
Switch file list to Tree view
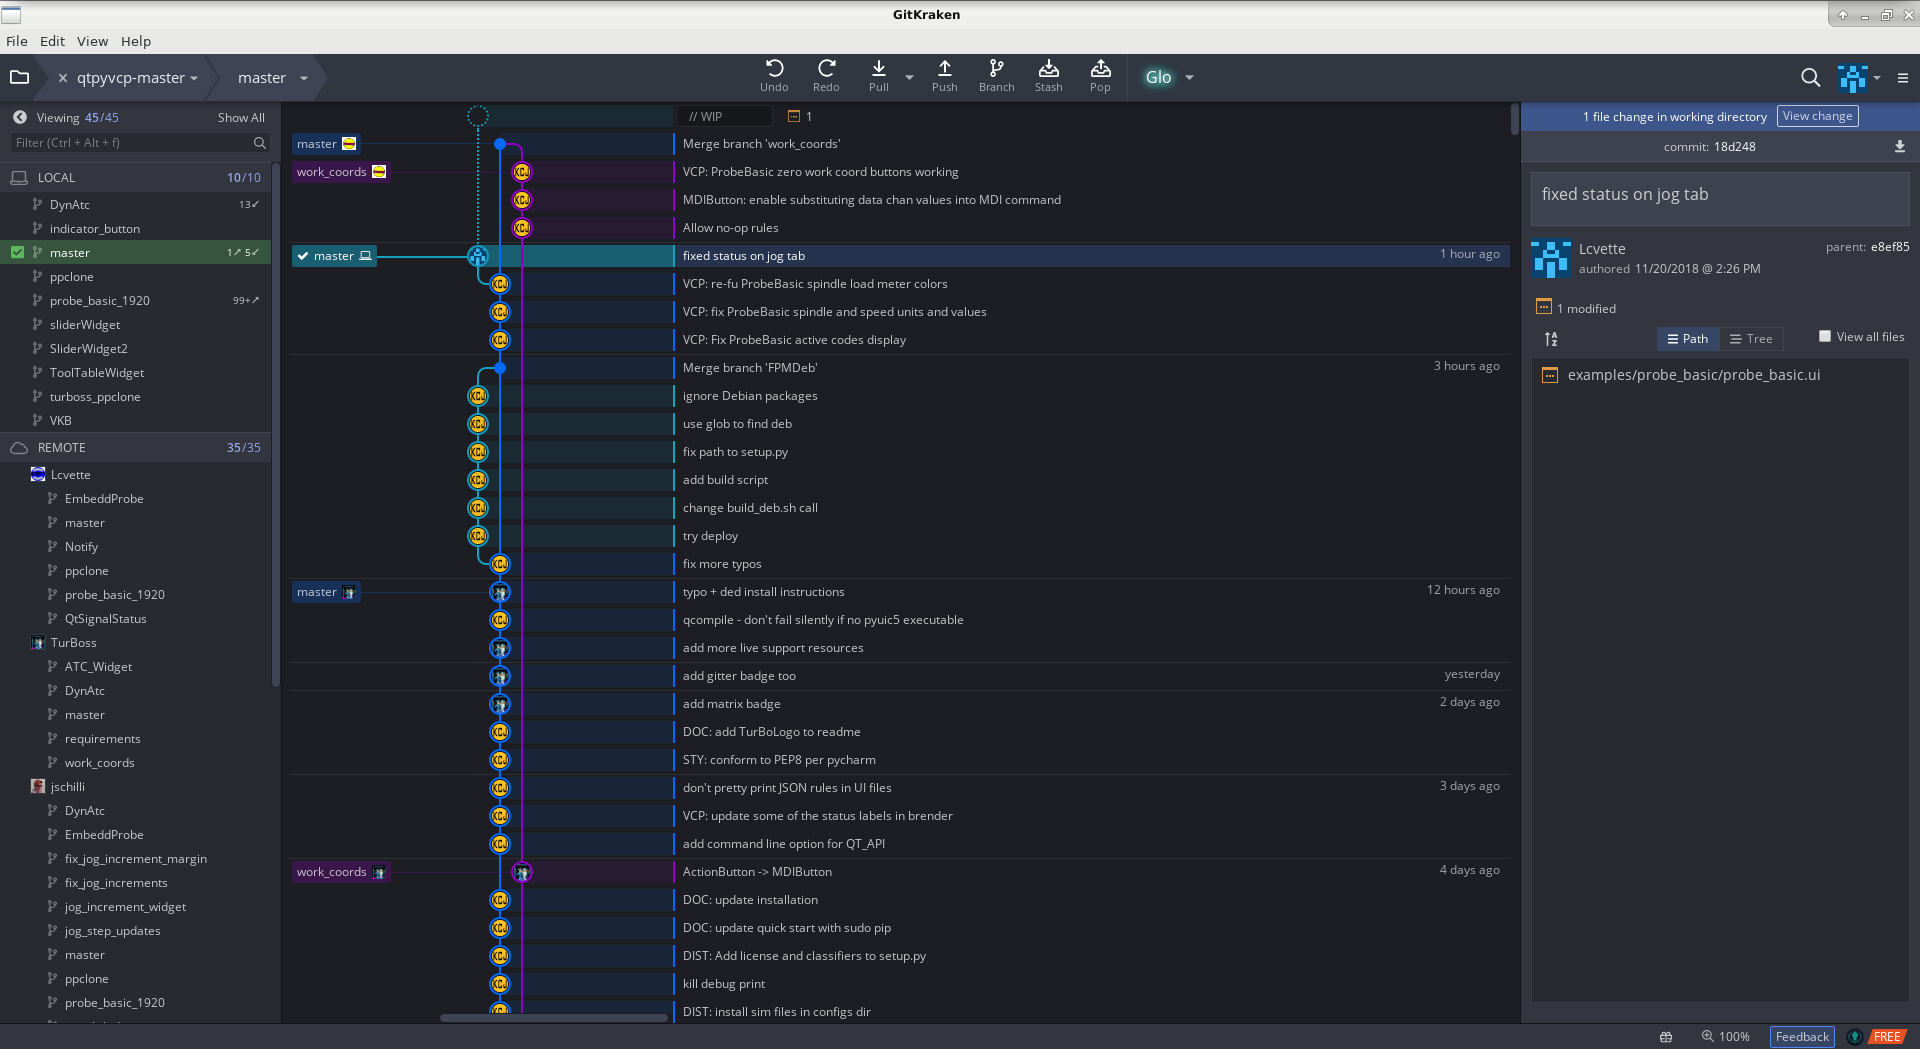coord(1751,339)
